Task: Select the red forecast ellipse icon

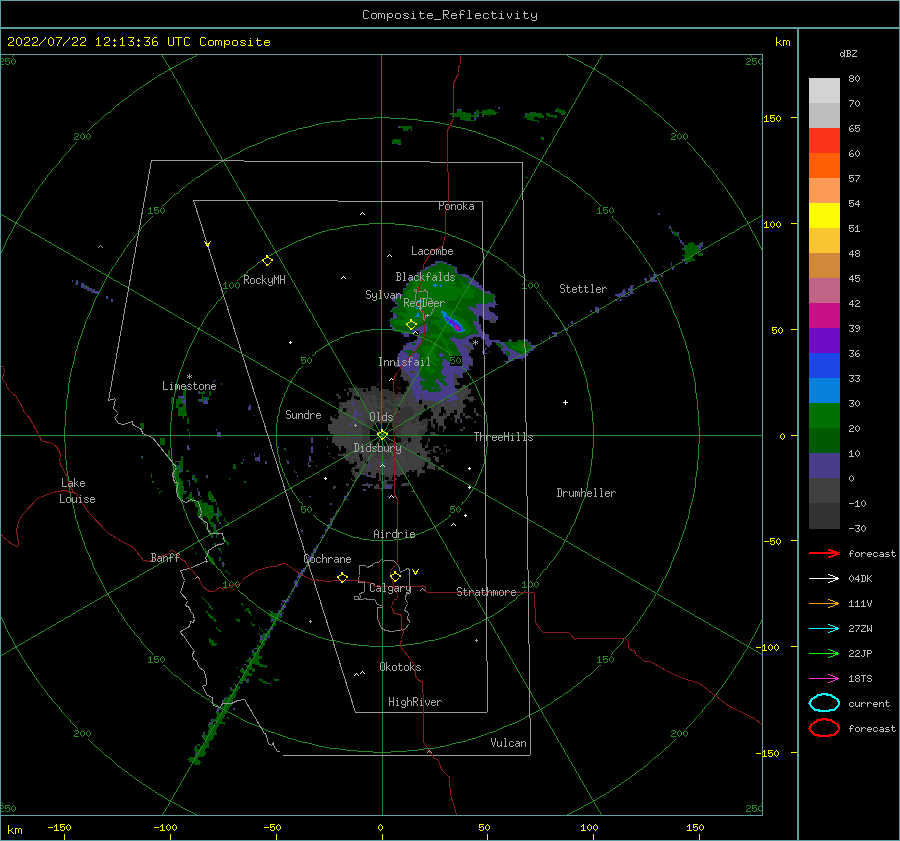Action: tap(824, 728)
